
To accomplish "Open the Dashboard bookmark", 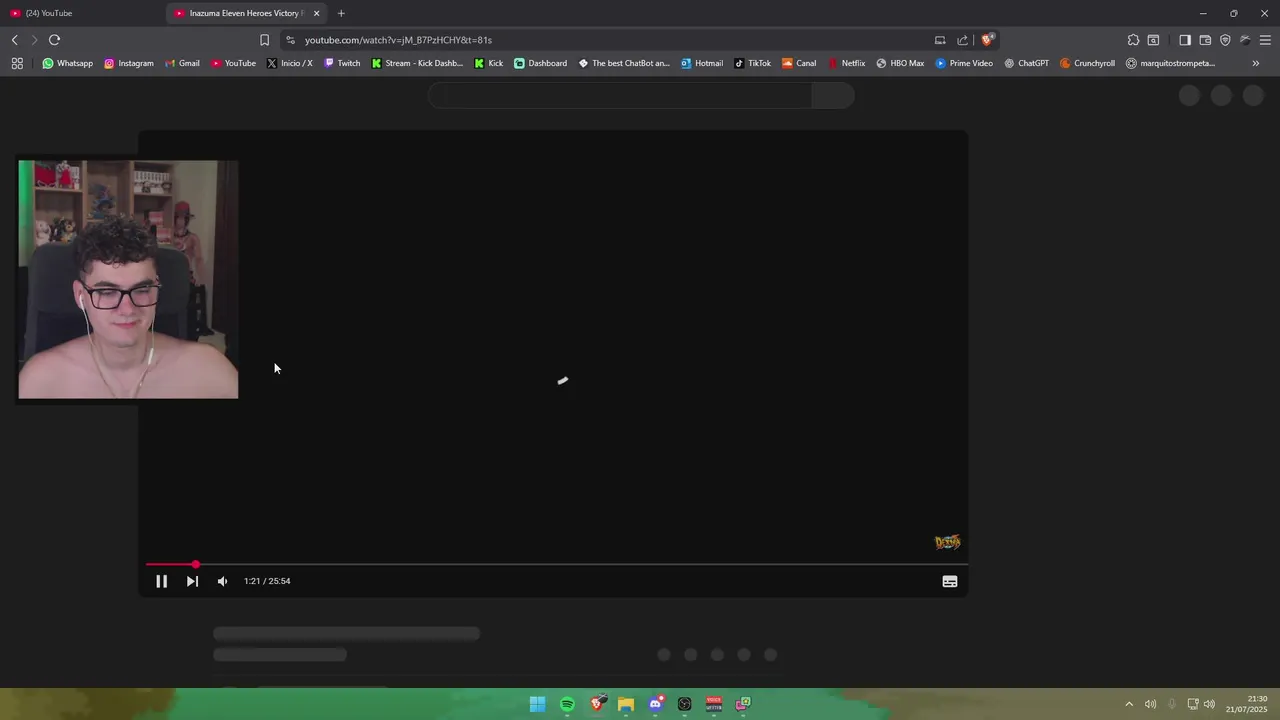I will (x=540, y=63).
